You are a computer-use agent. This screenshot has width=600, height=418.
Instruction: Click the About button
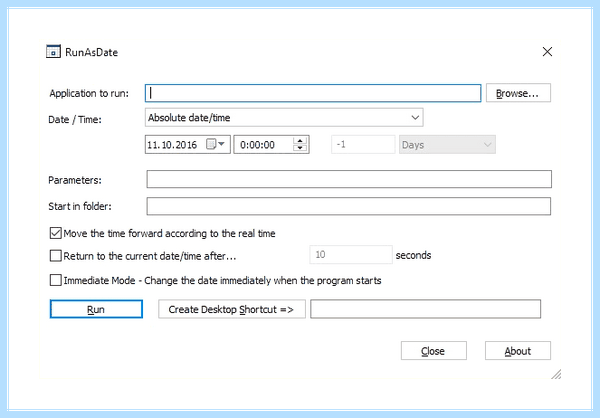[x=518, y=351]
